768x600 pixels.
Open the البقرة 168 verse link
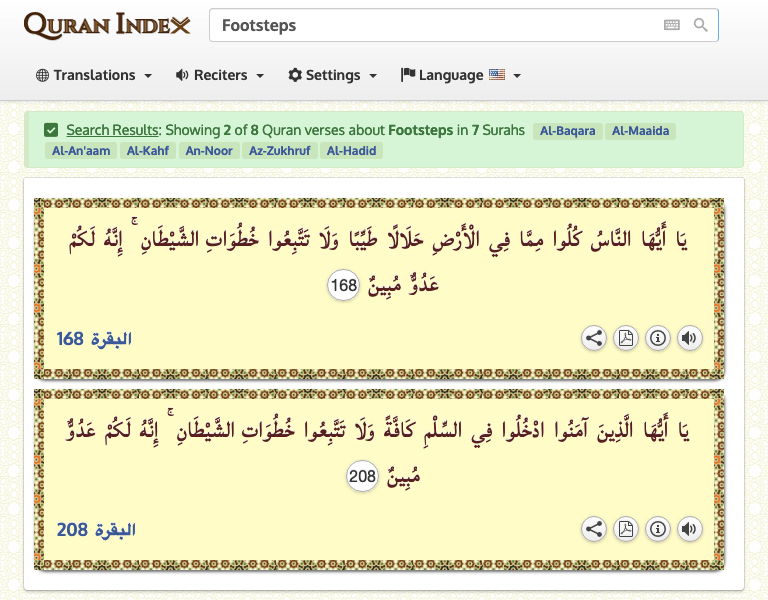tap(94, 338)
